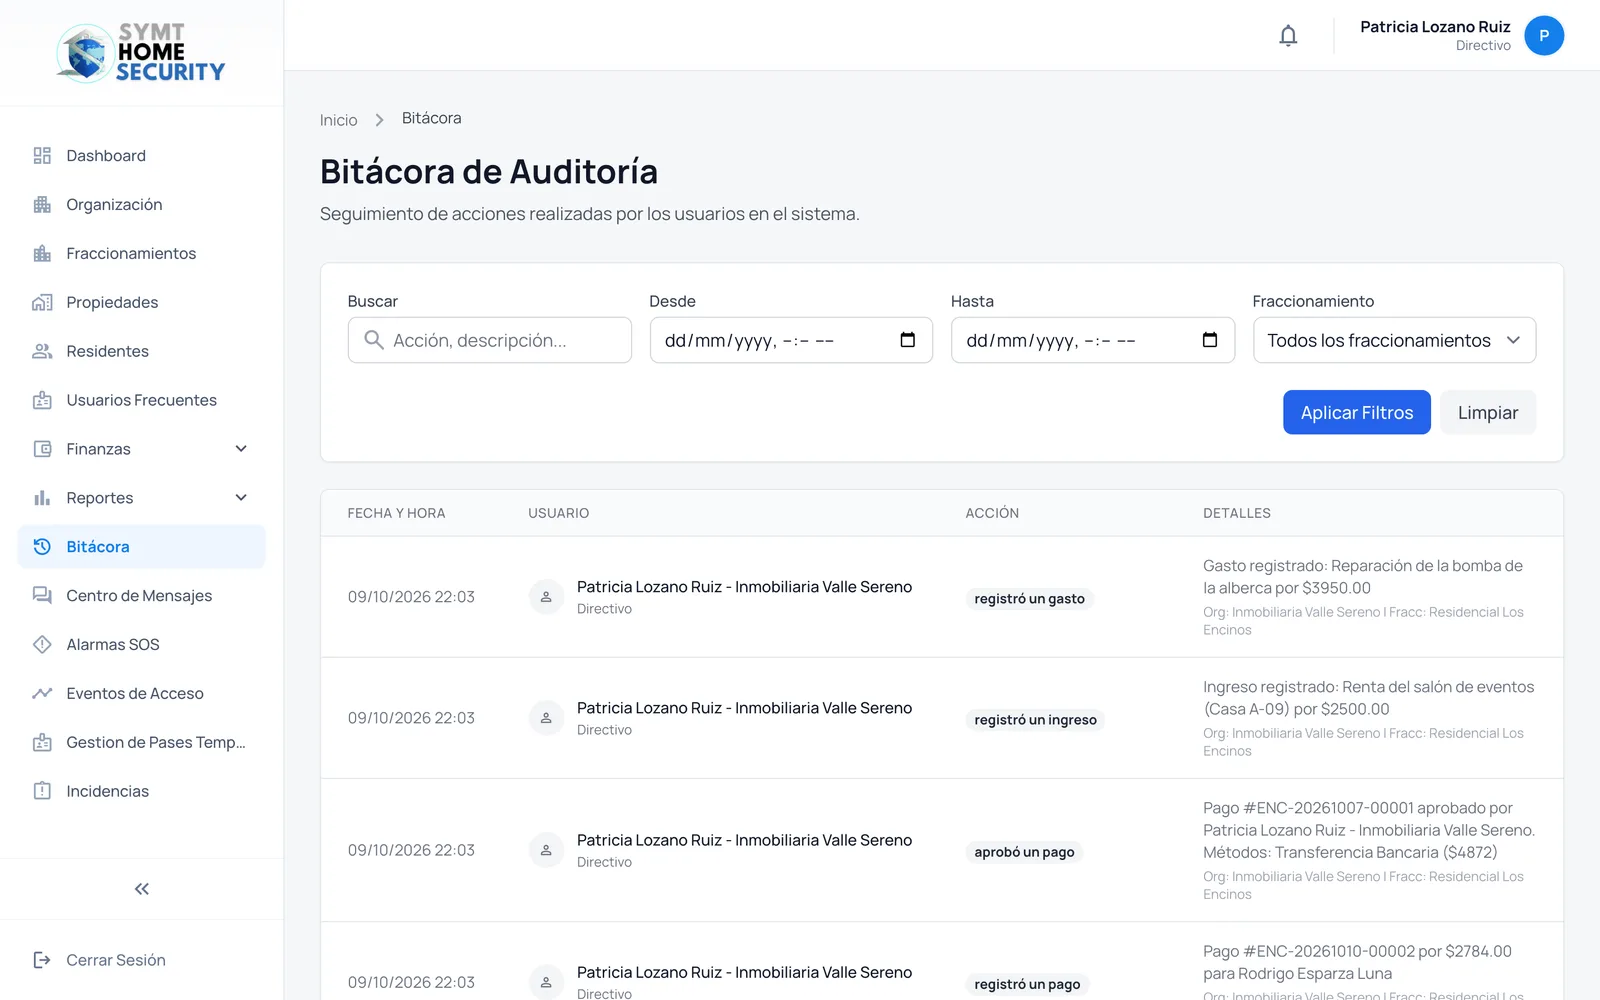Open Alarmas SOS page
The width and height of the screenshot is (1600, 1000).
[142, 645]
